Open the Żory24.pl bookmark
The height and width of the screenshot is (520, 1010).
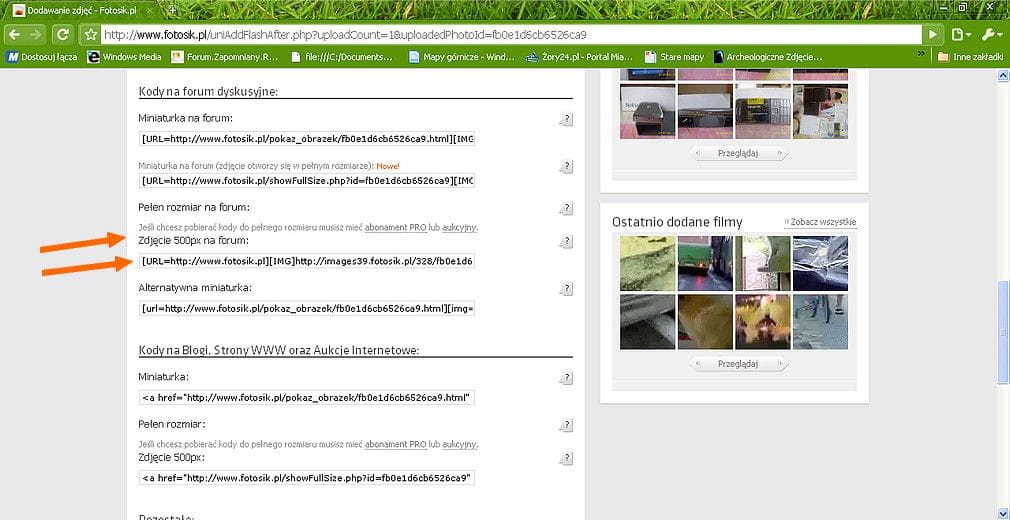[x=579, y=57]
